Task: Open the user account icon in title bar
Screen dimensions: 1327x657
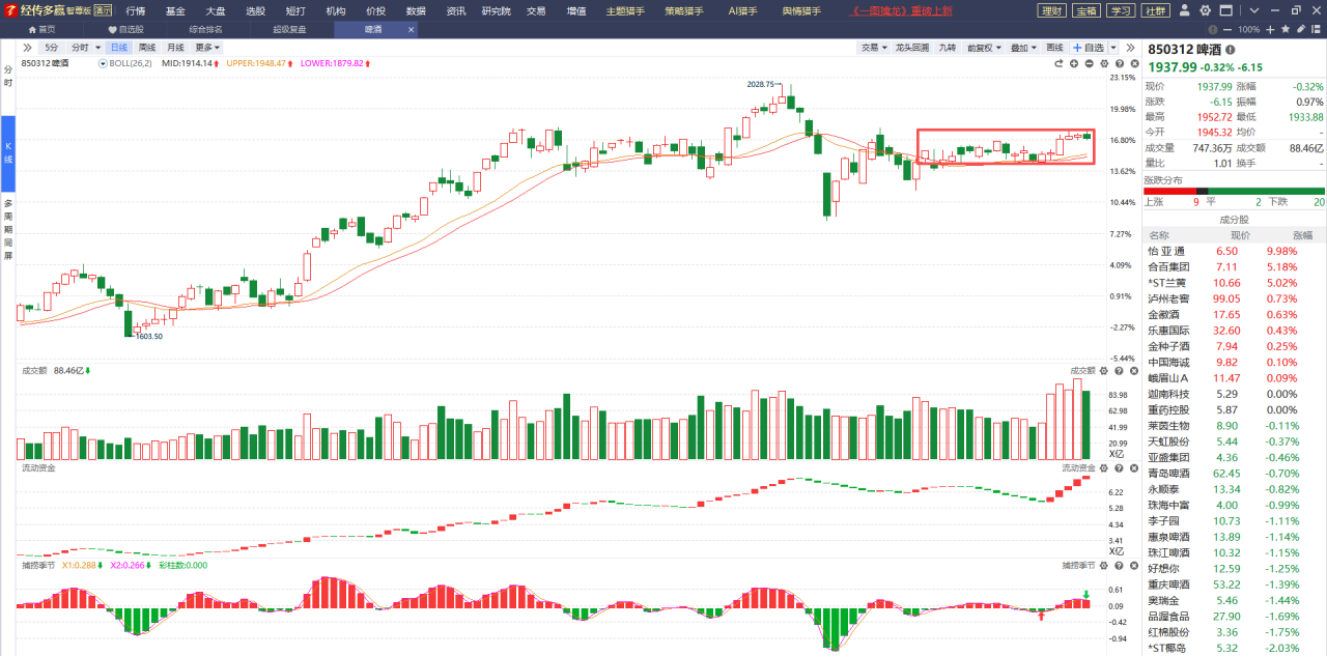Action: pyautogui.click(x=1185, y=11)
